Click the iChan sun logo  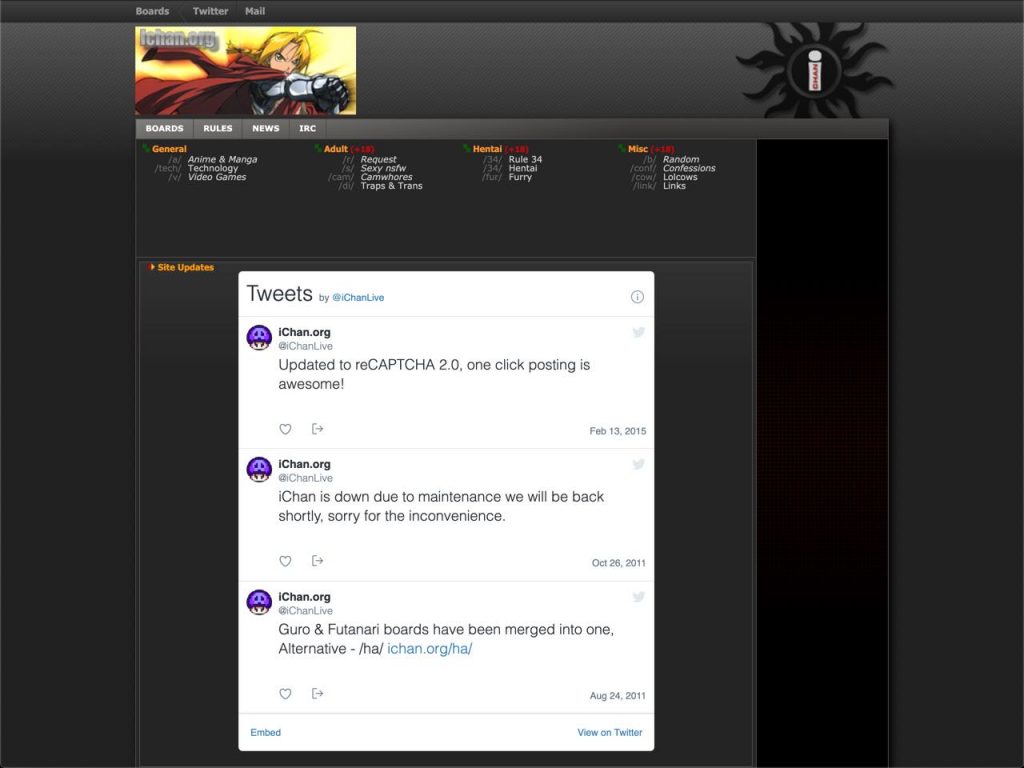click(815, 70)
